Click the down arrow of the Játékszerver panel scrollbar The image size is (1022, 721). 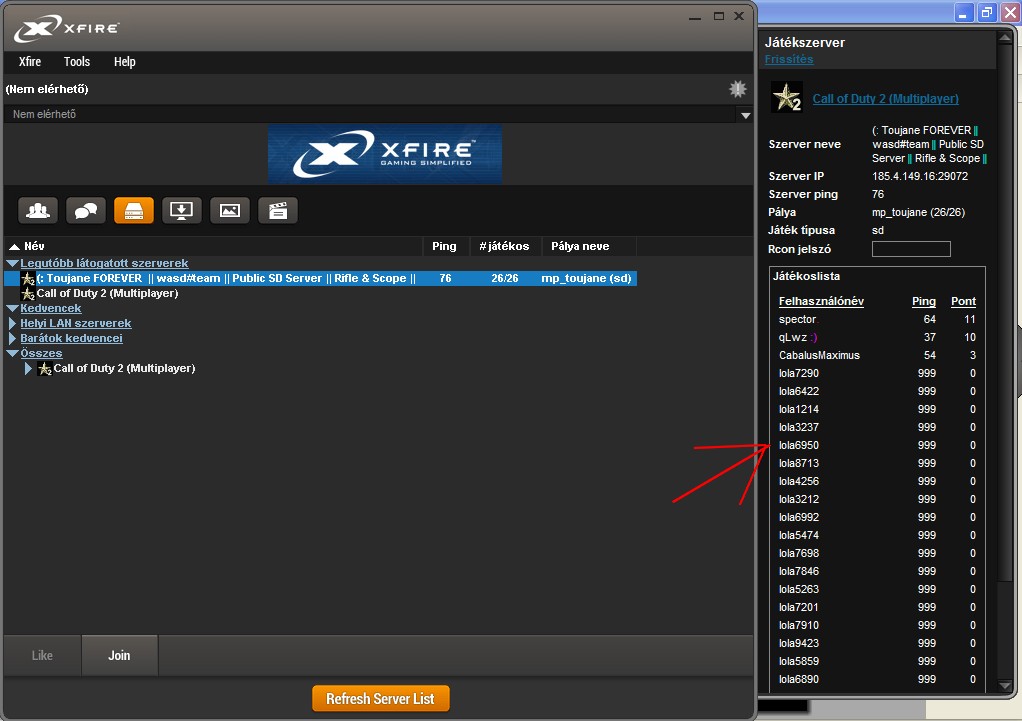coord(1005,686)
